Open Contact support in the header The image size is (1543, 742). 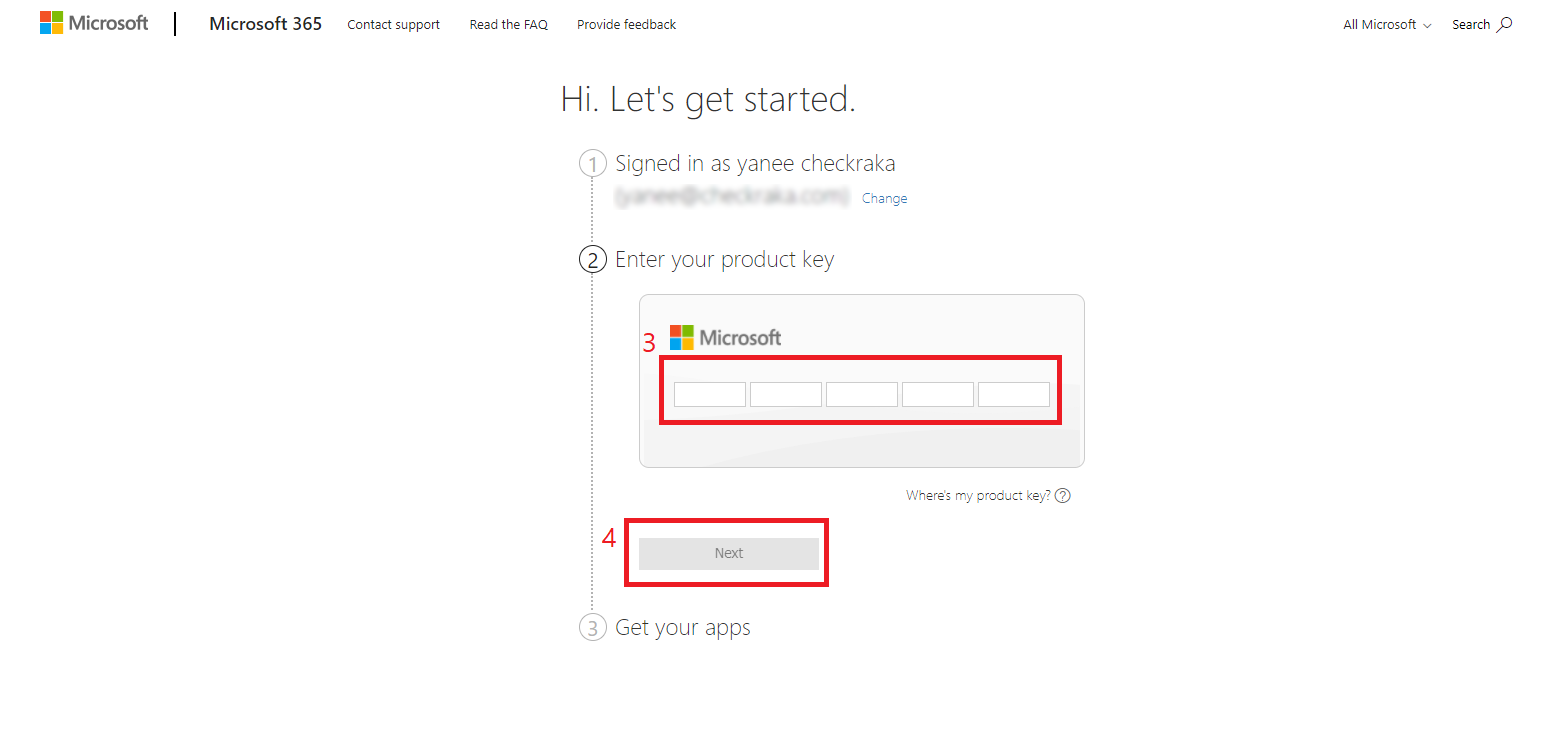tap(393, 25)
